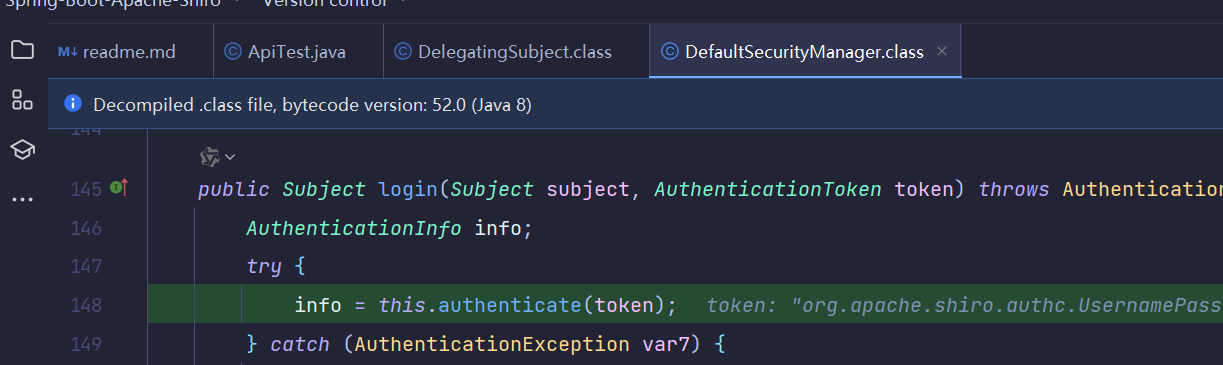
Task: Click the AI inlay hint icon
Action: (x=210, y=156)
